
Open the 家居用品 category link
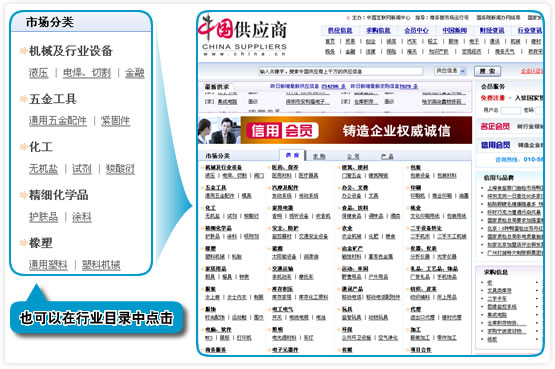pyautogui.click(x=216, y=269)
